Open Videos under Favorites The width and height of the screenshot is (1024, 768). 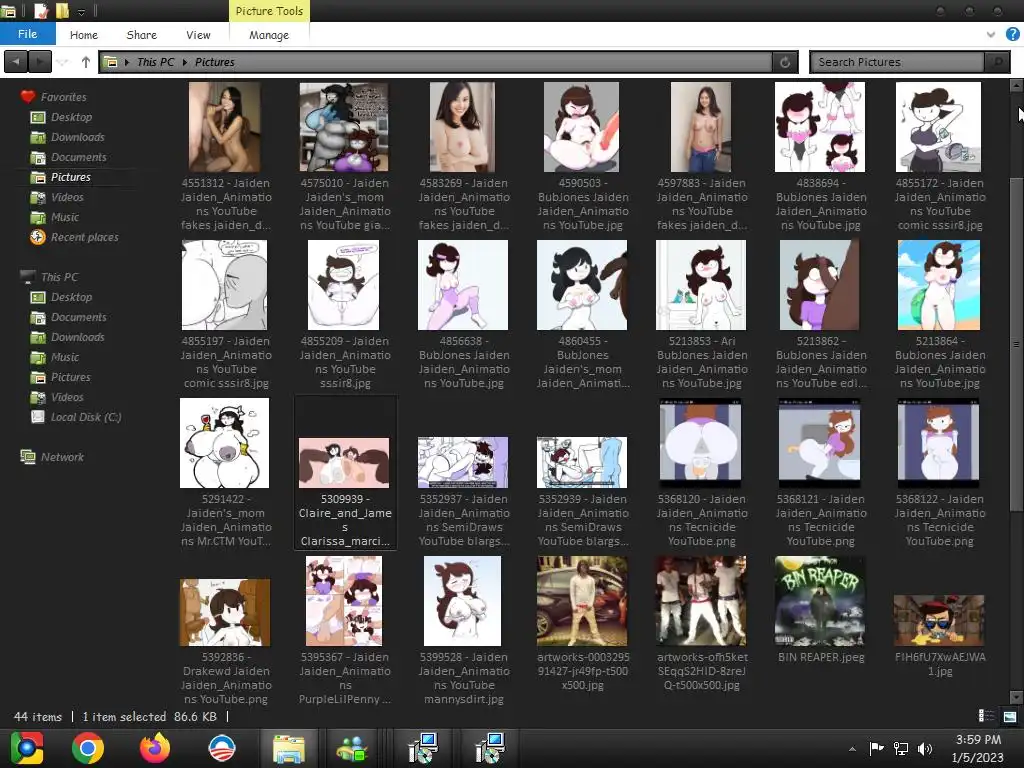67,197
